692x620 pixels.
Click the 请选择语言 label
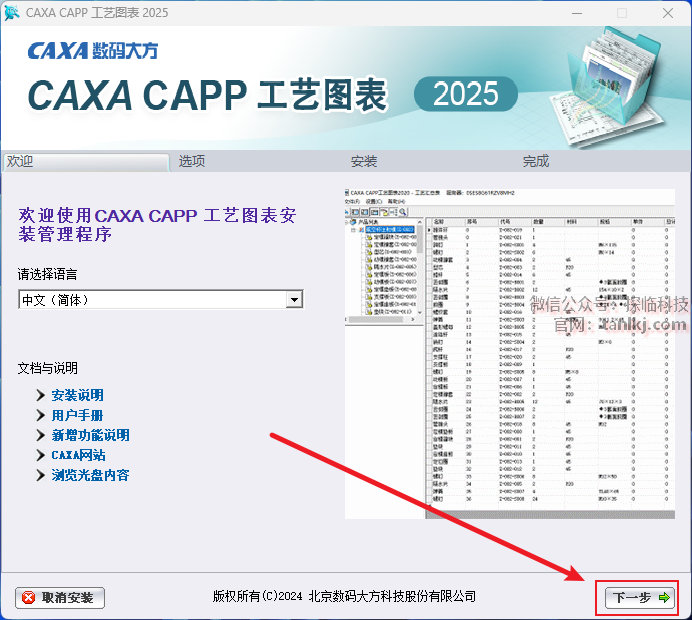coord(47,274)
